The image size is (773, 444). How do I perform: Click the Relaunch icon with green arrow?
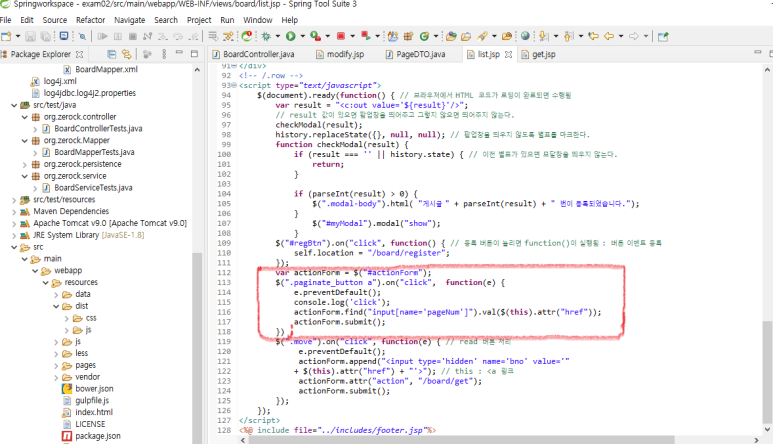365,36
